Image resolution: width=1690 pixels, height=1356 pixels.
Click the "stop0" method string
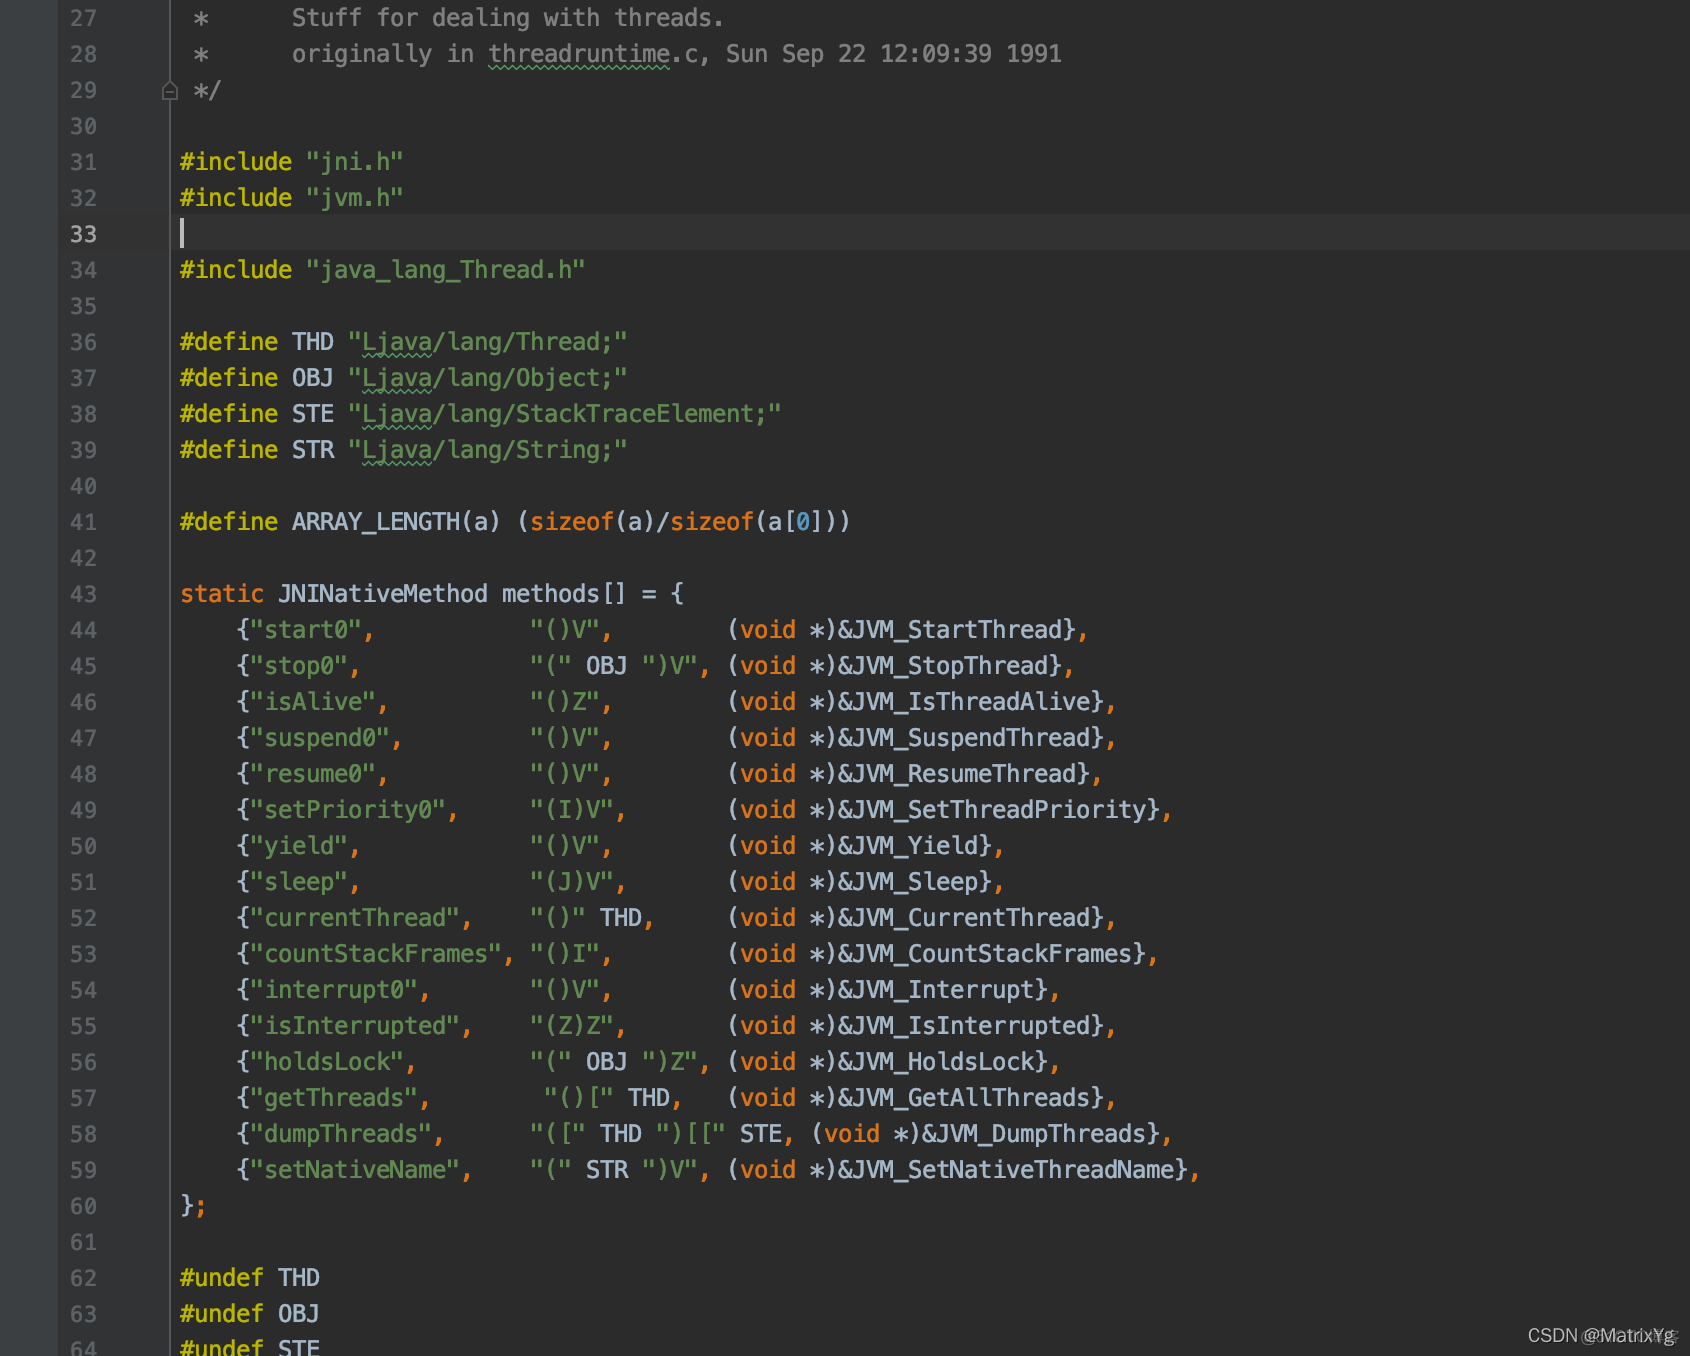click(298, 666)
